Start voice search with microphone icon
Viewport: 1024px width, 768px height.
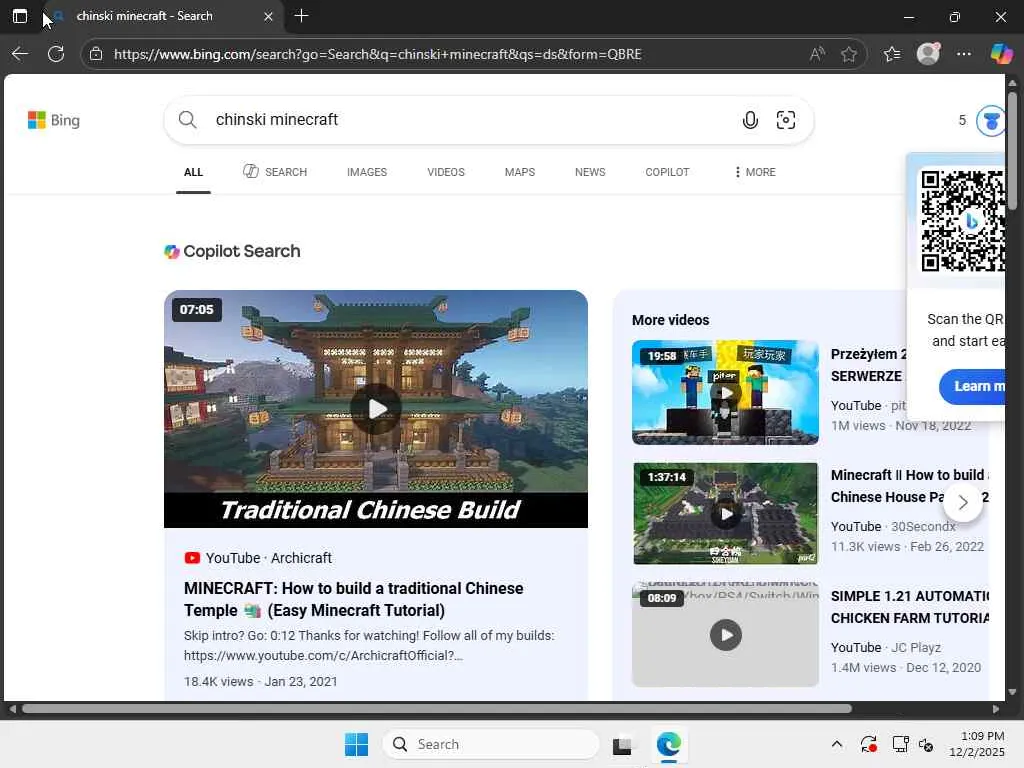[750, 120]
